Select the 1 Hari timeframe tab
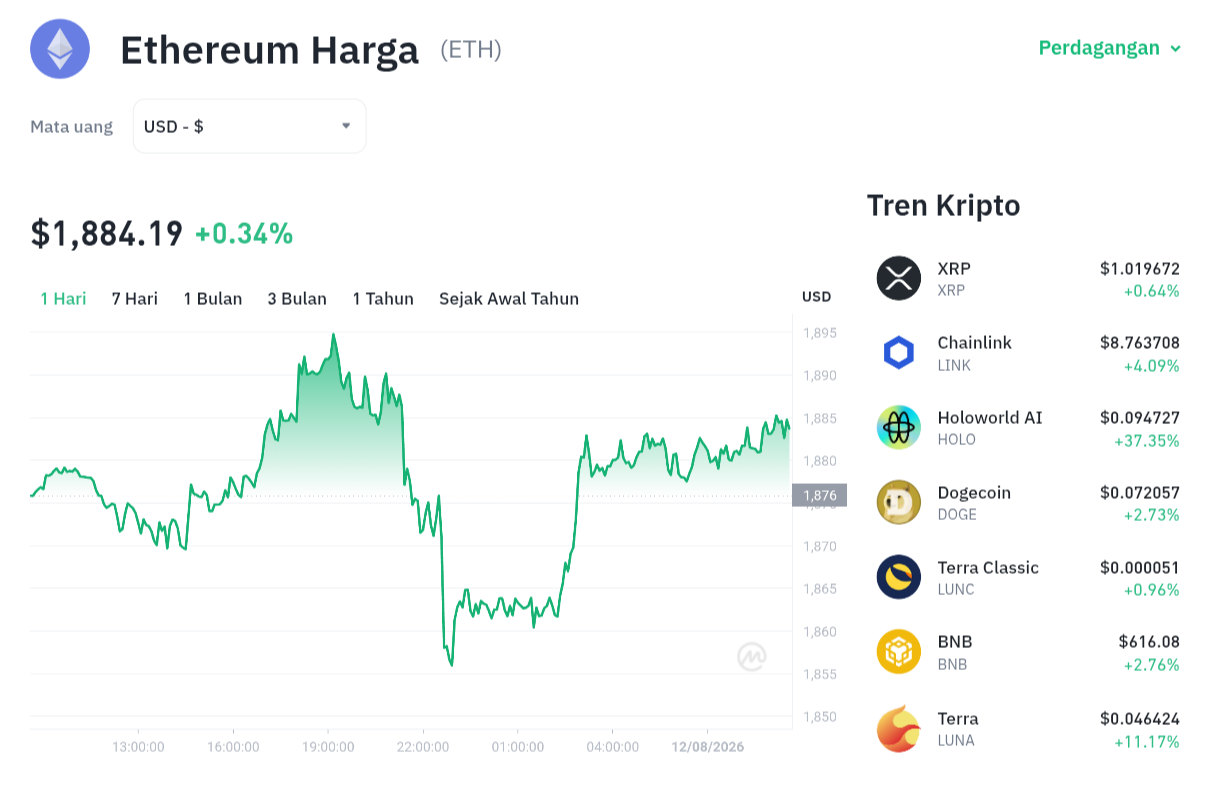The image size is (1220, 791). (63, 298)
